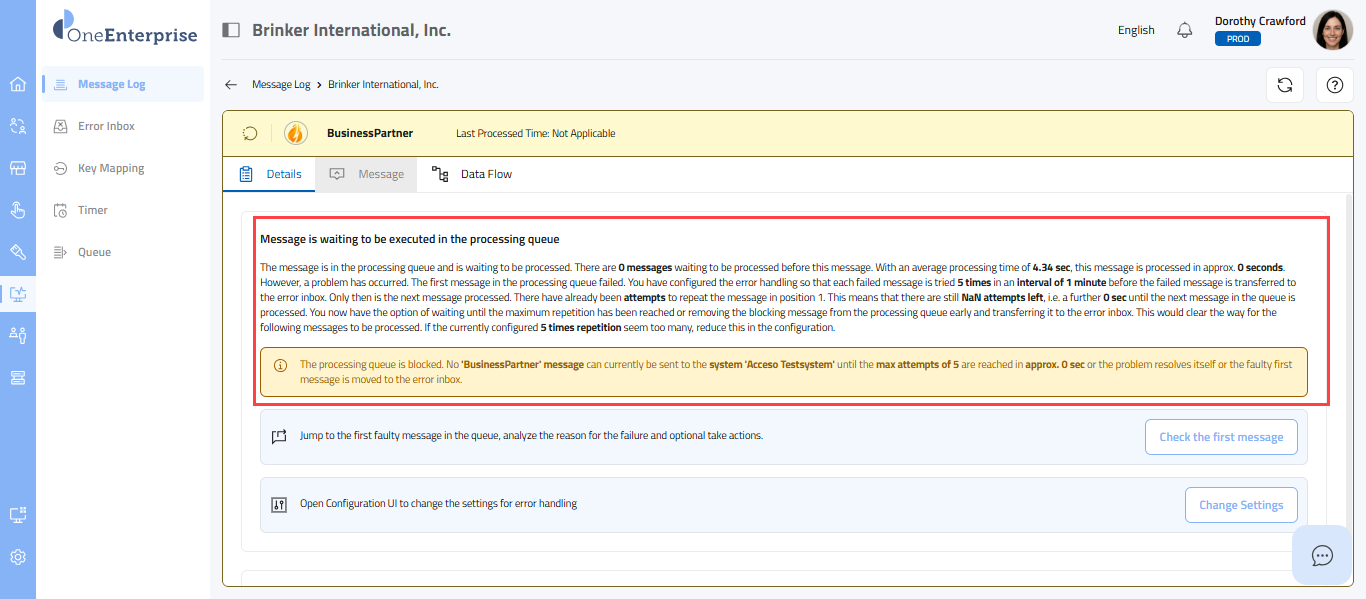Open the chat bubble widget
The image size is (1366, 599).
[x=1322, y=555]
